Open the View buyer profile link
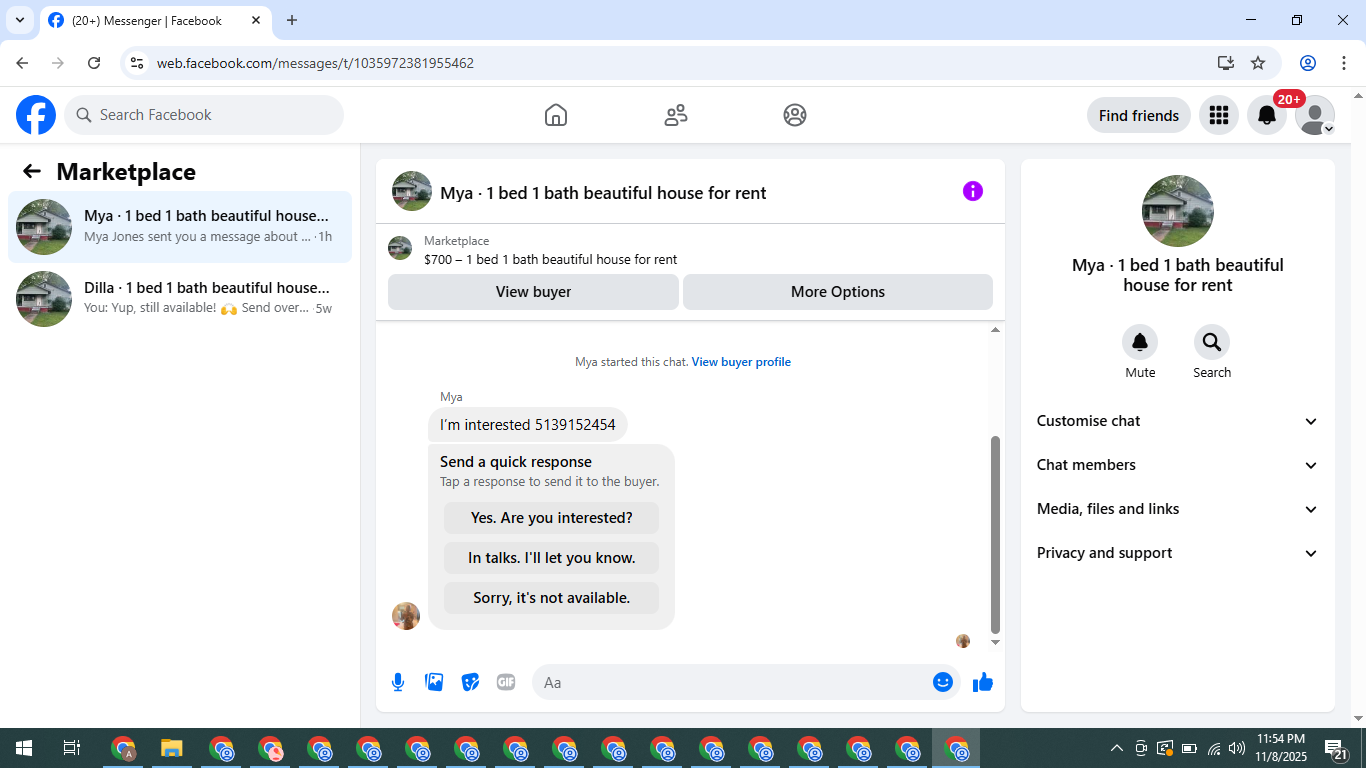This screenshot has width=1366, height=768. (741, 362)
